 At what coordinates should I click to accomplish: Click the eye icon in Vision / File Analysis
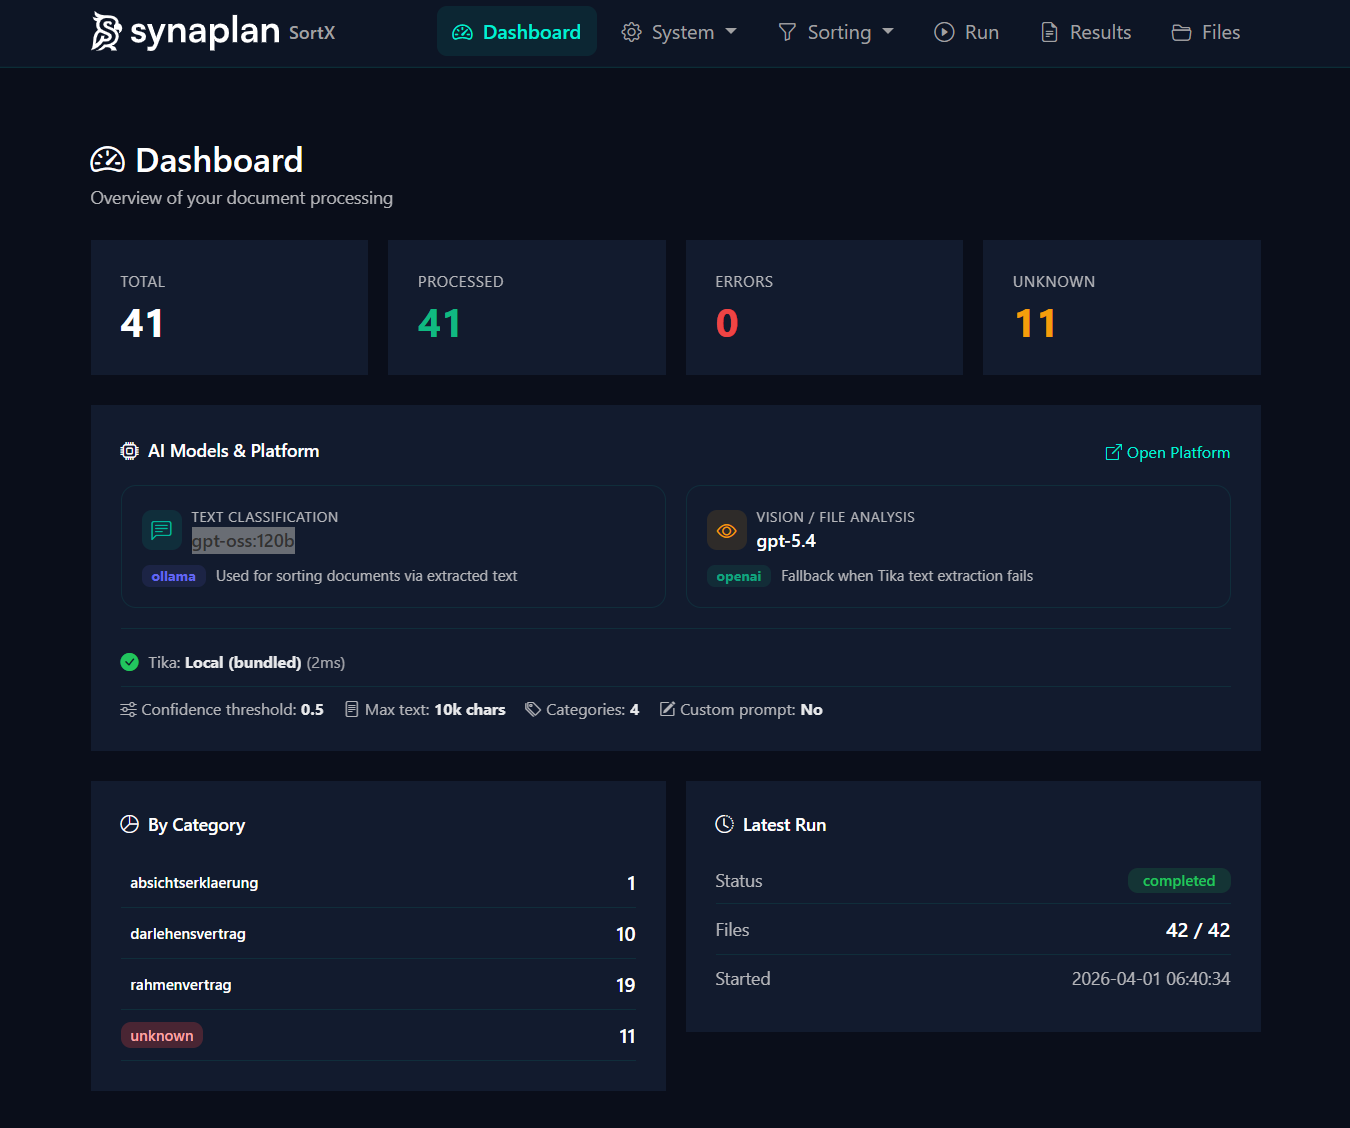point(727,530)
